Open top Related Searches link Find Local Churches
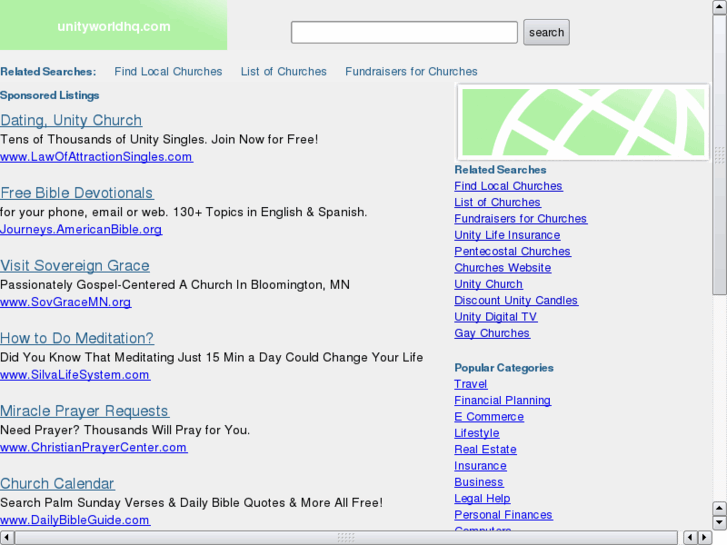 168,71
